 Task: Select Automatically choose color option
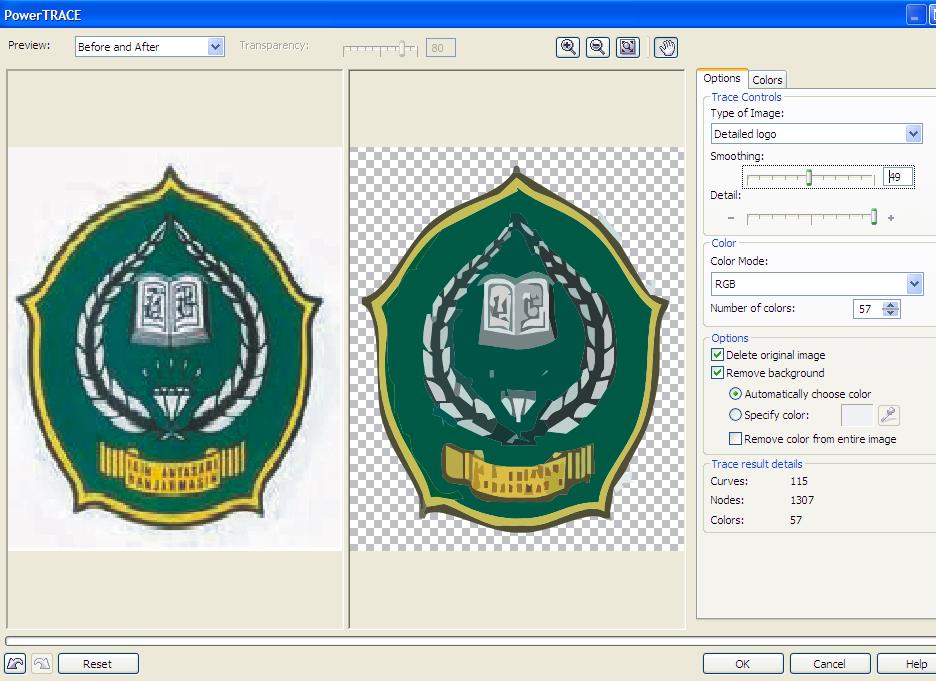coord(735,394)
